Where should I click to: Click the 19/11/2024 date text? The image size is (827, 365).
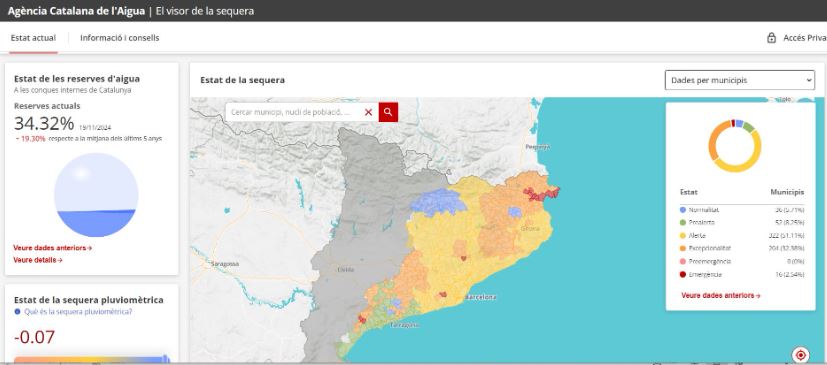click(95, 128)
